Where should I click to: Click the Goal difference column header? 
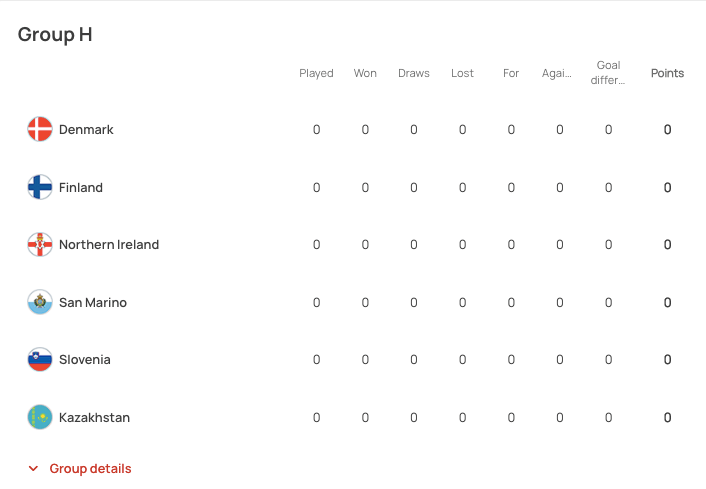pyautogui.click(x=608, y=73)
